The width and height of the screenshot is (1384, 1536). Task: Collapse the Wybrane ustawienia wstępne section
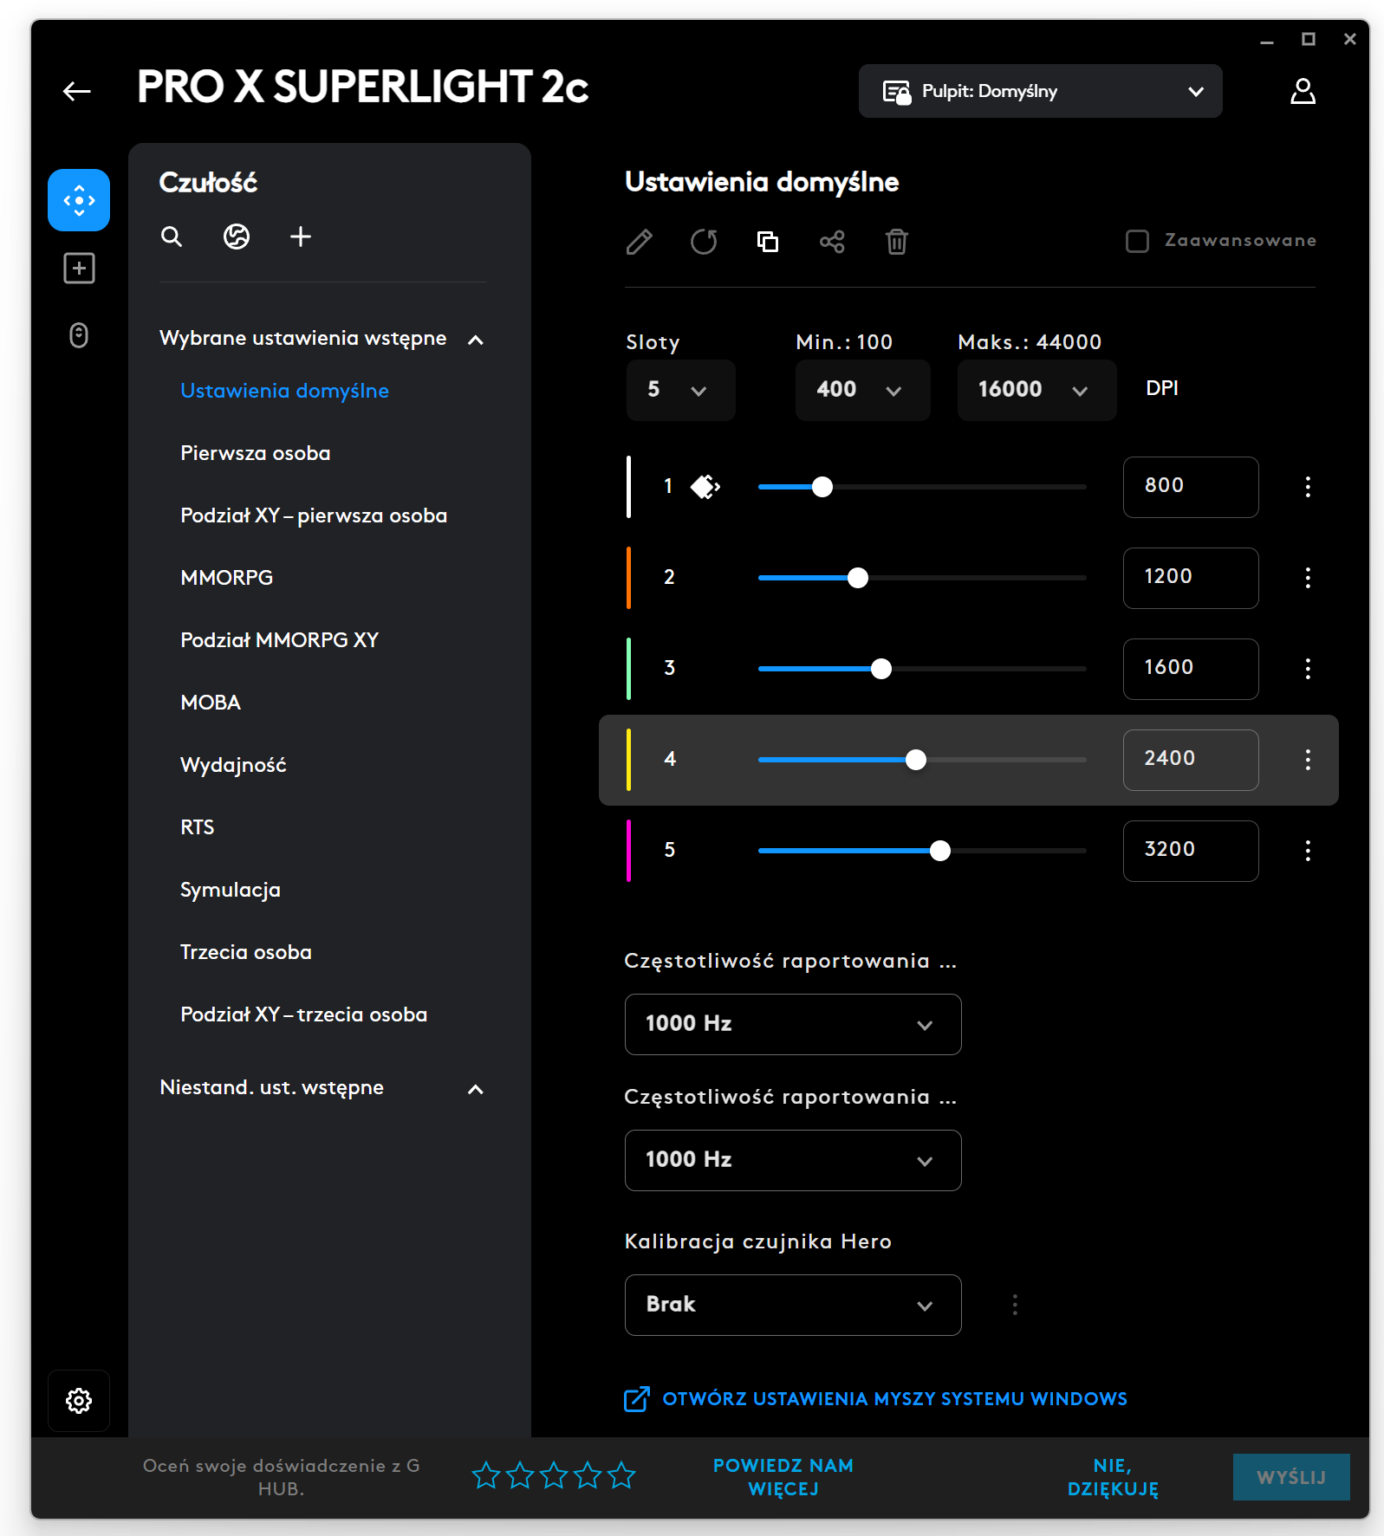coord(476,340)
